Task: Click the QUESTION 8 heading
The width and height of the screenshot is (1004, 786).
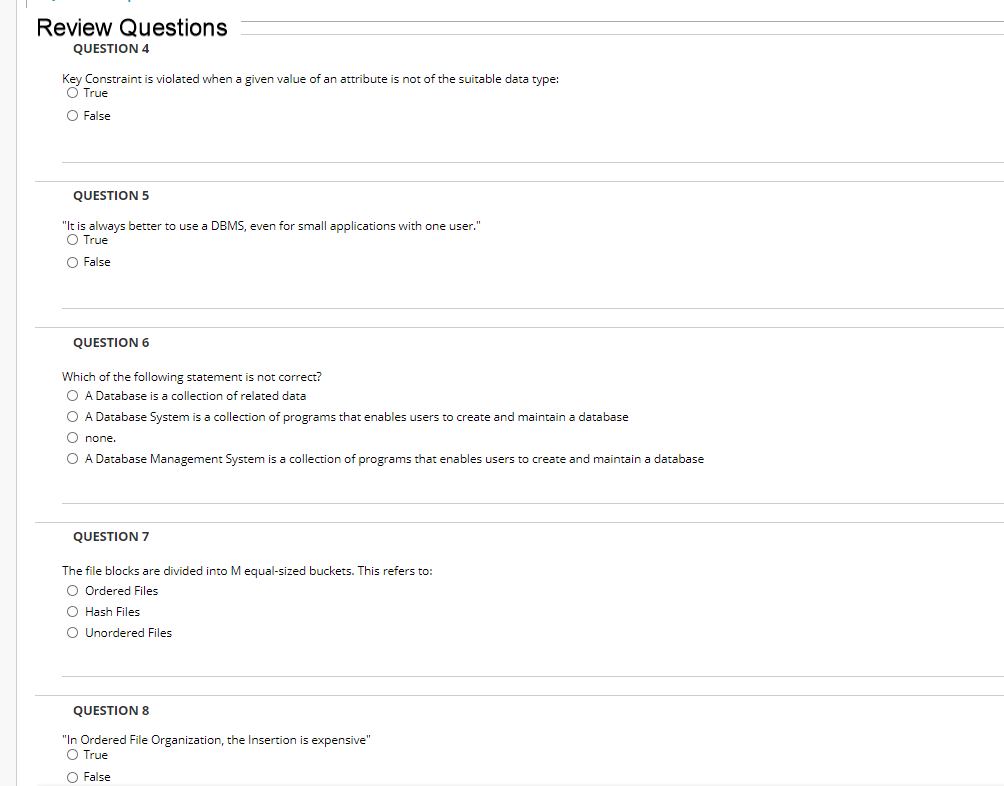Action: [111, 710]
